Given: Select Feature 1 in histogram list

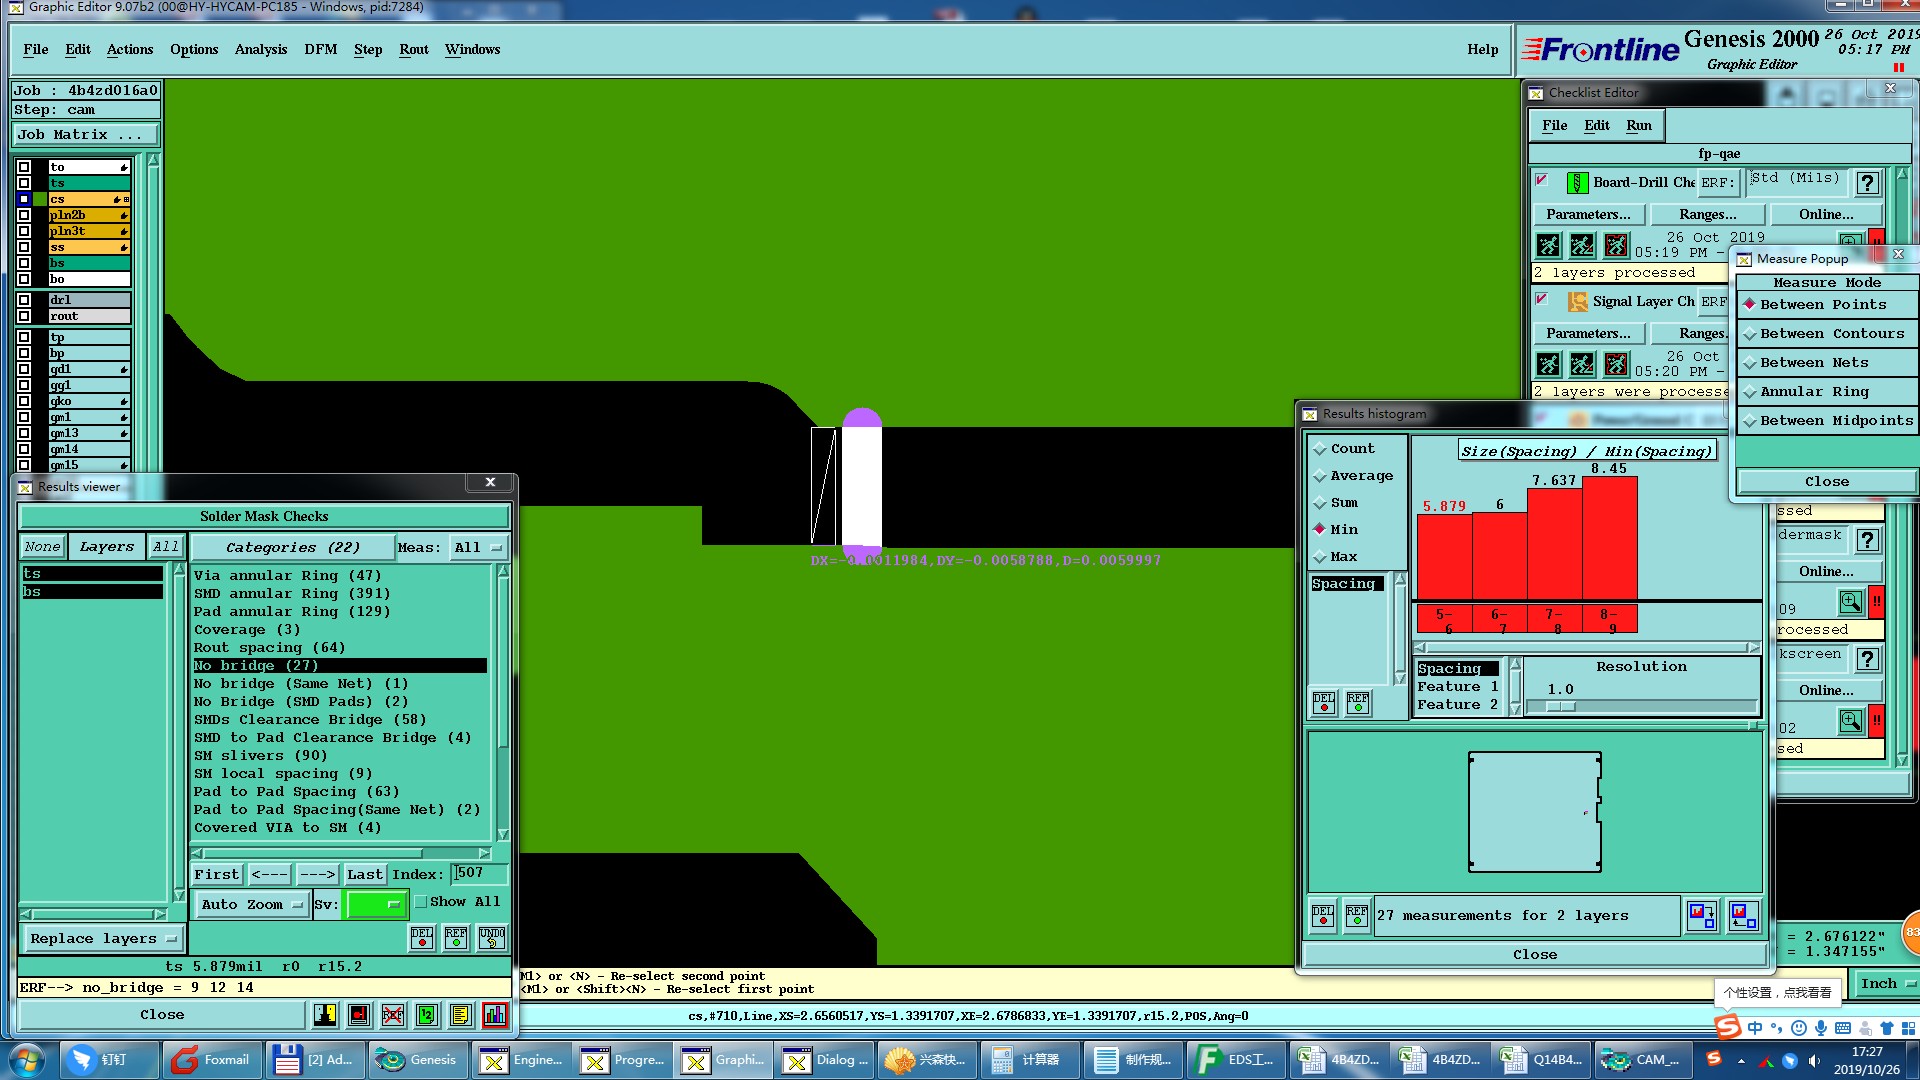Looking at the screenshot, I should (x=1457, y=687).
